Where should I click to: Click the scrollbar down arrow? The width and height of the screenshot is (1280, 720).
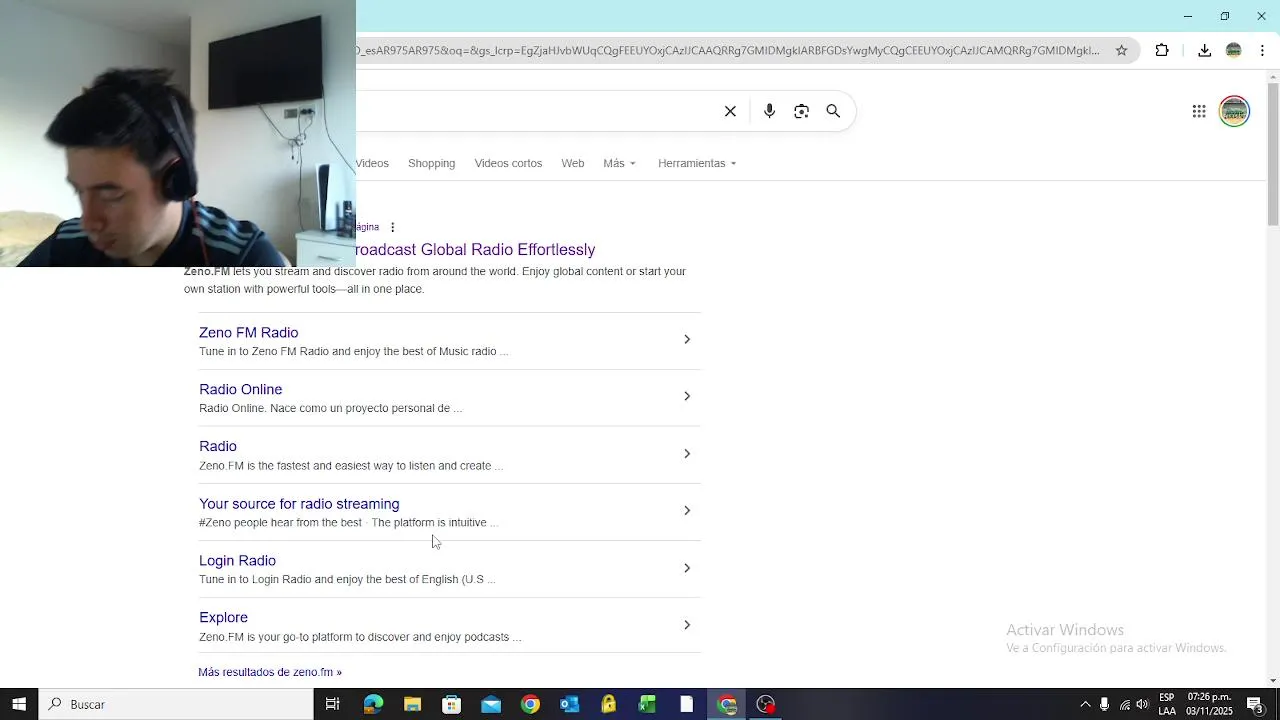pos(1273,681)
